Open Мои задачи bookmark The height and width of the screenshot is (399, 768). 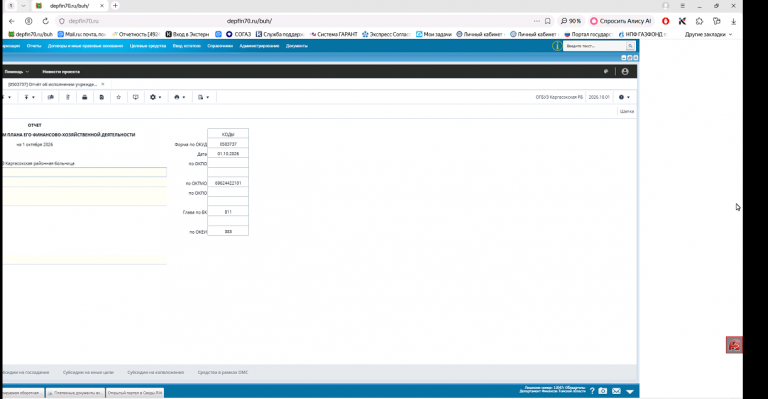coord(433,34)
